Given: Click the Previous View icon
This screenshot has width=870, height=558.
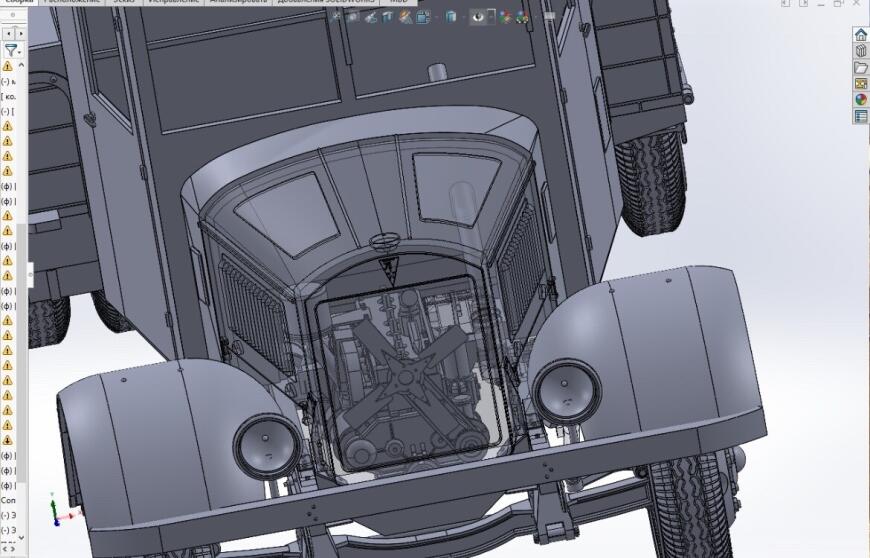Looking at the screenshot, I should pos(370,17).
